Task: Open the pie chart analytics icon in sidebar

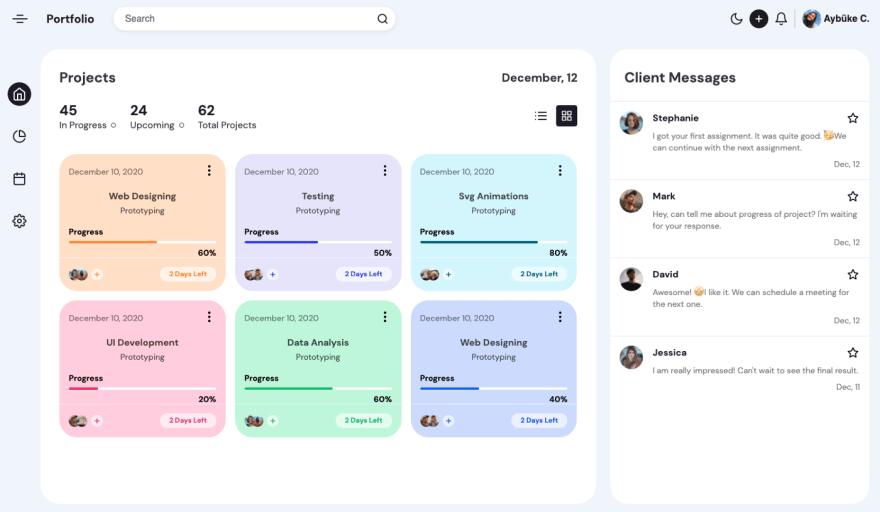Action: (20, 136)
